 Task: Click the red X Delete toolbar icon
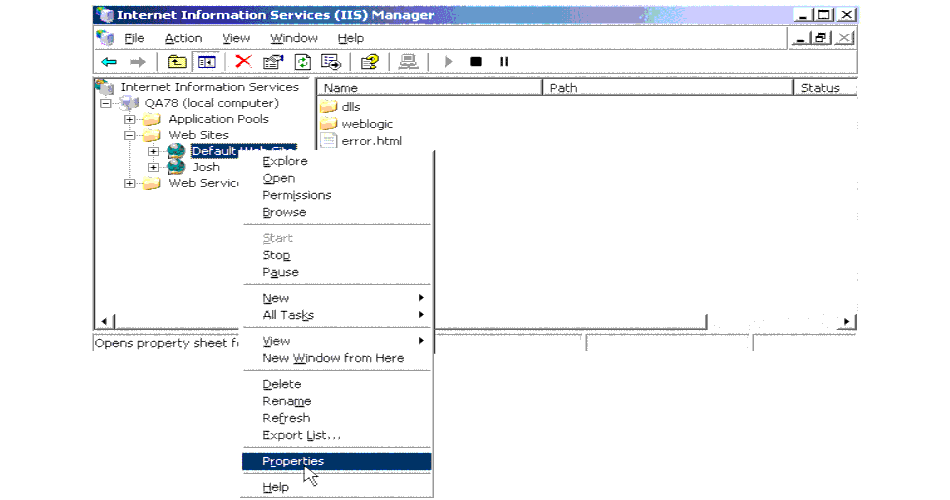(x=244, y=61)
